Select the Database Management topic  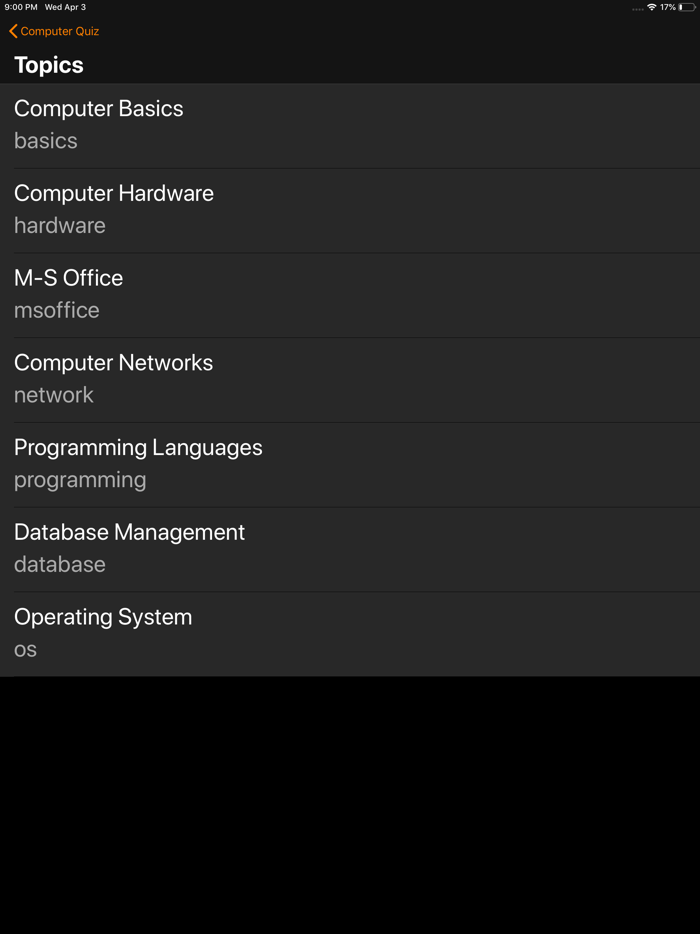pos(130,533)
